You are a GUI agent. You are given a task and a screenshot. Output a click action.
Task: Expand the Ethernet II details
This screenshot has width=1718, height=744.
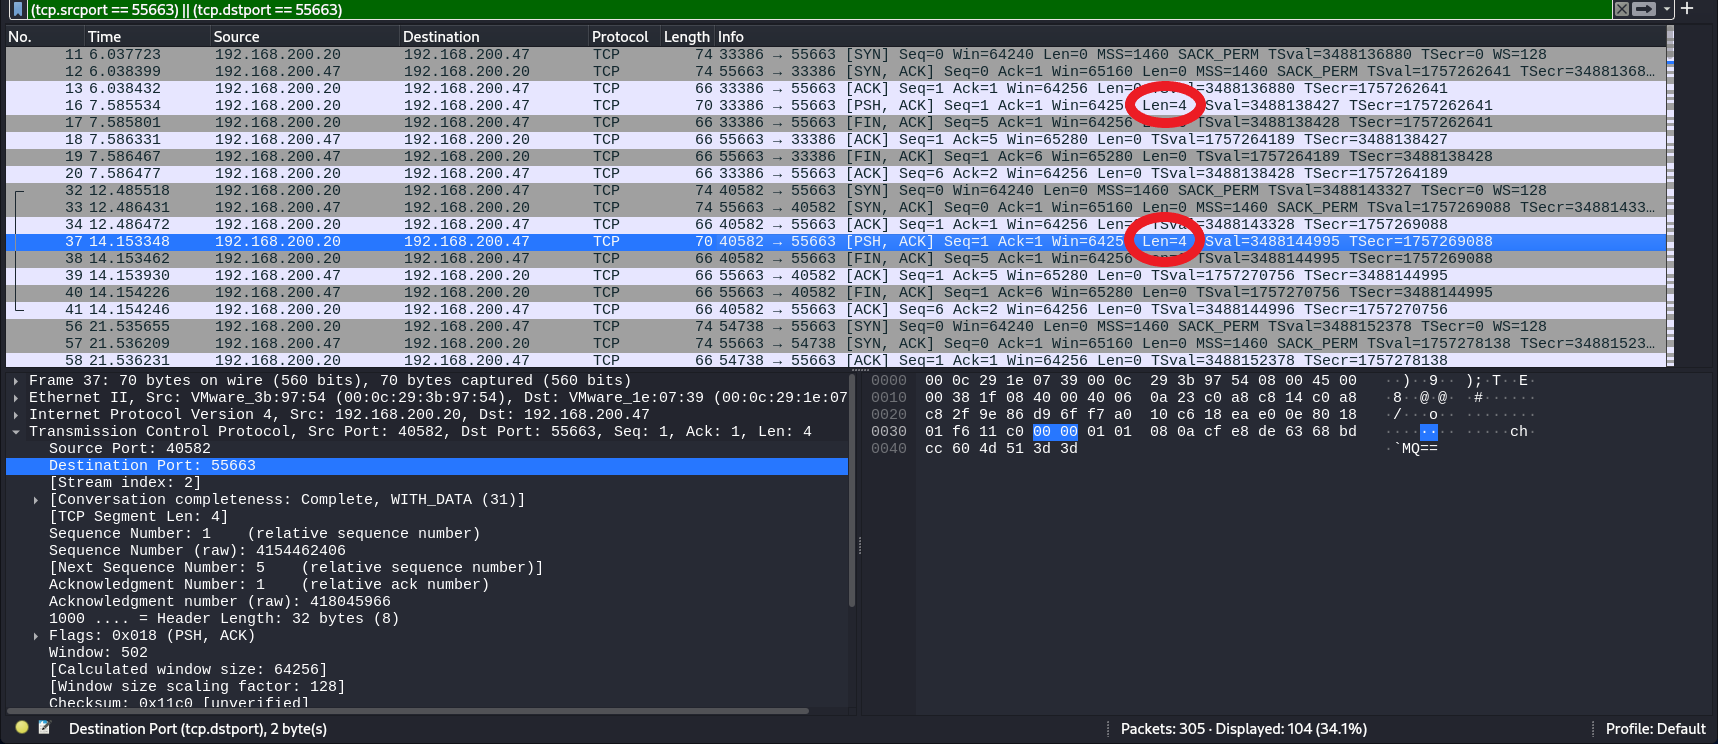pyautogui.click(x=16, y=398)
